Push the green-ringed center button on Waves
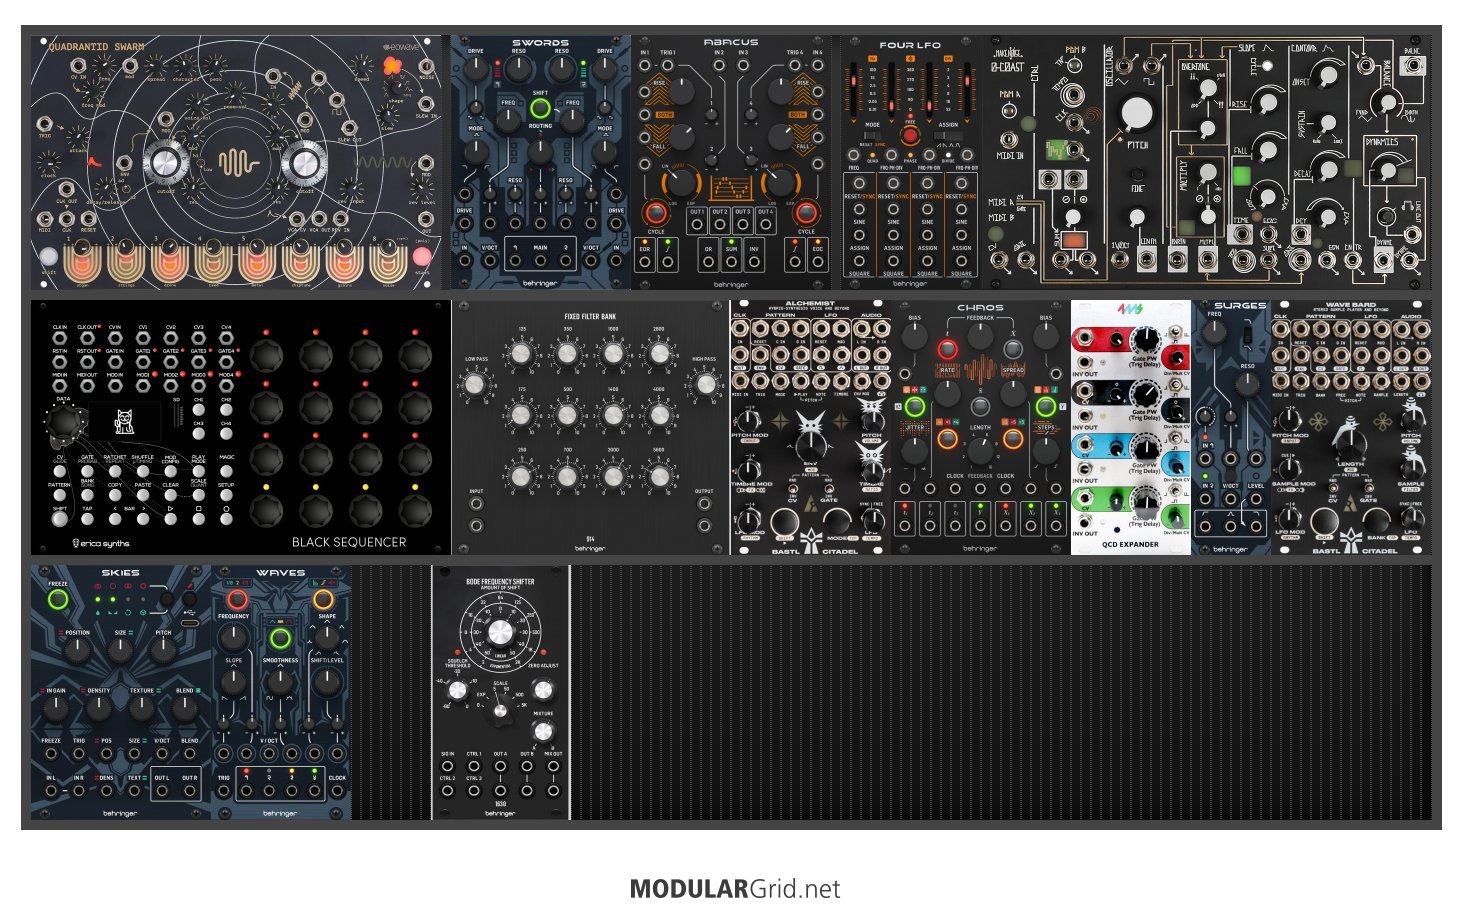The width and height of the screenshot is (1472, 910). [x=280, y=639]
